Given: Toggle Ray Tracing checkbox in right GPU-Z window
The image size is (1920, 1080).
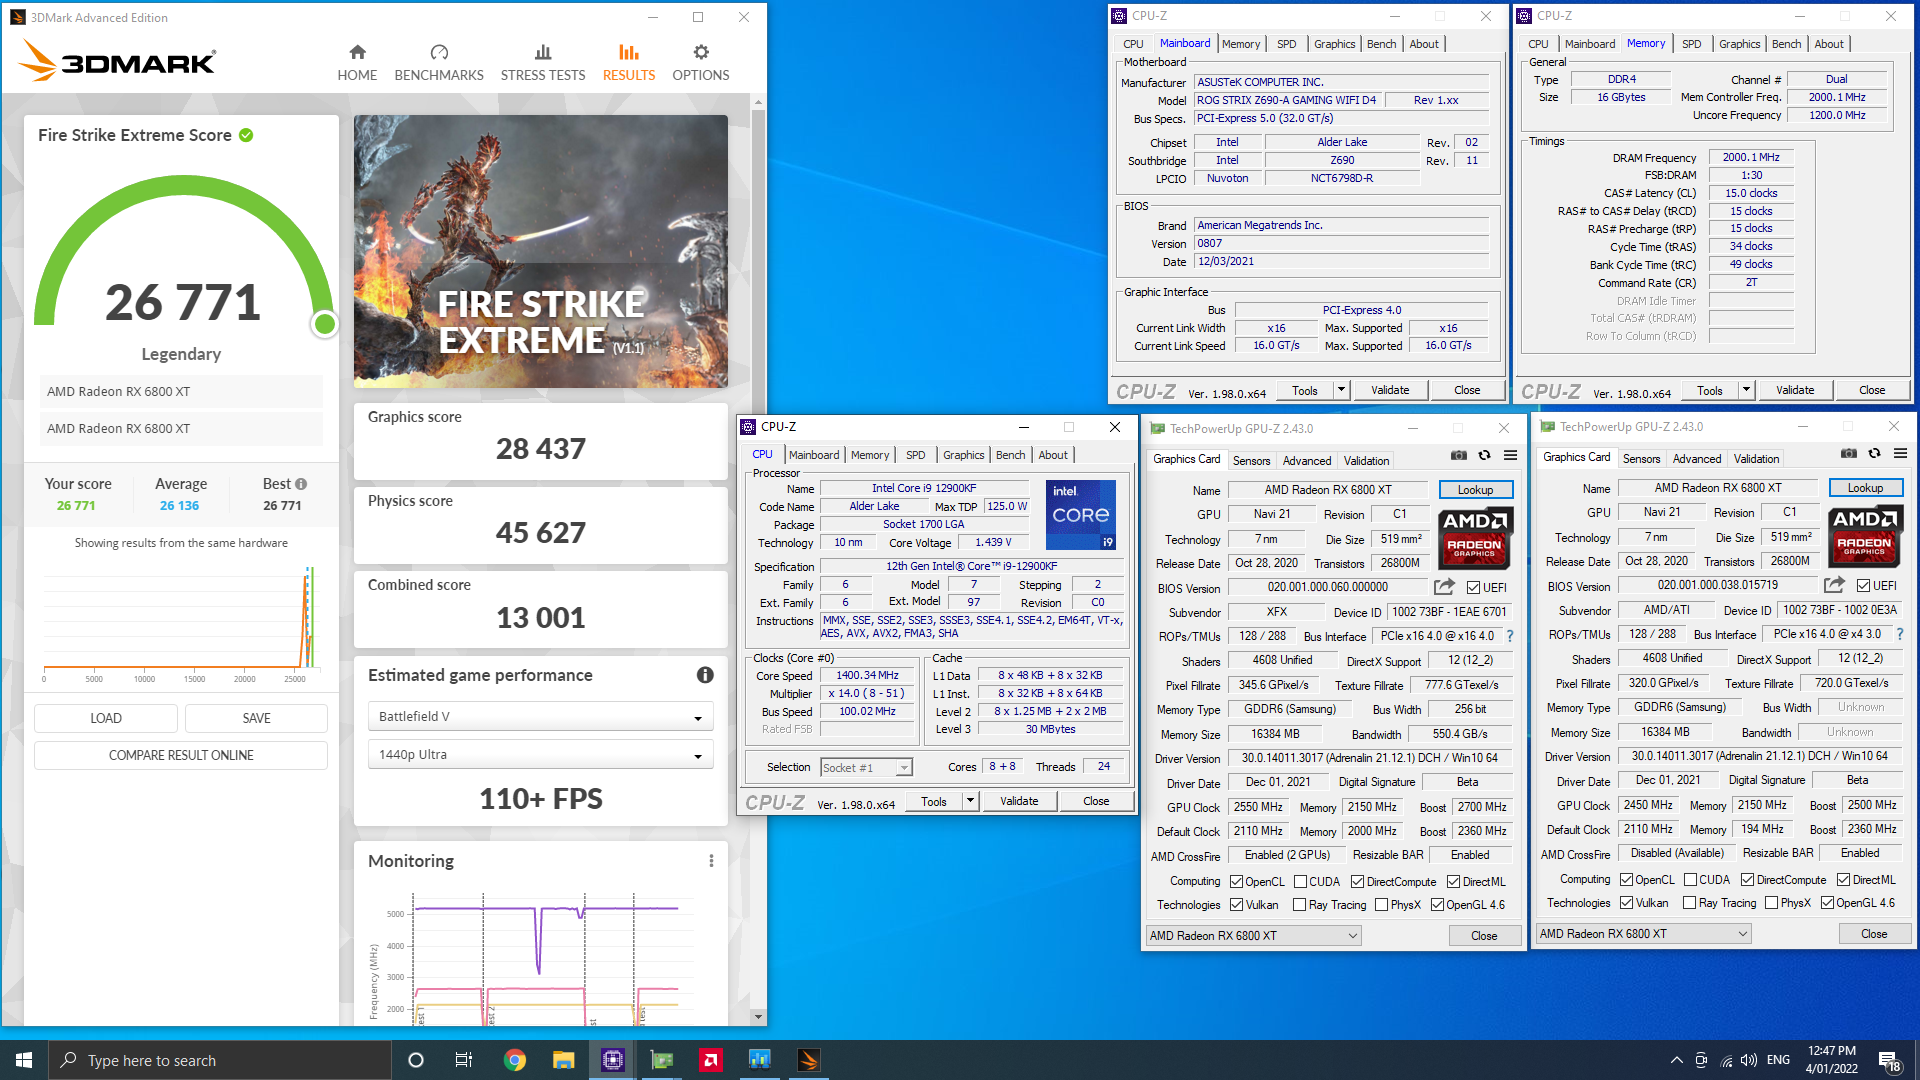Looking at the screenshot, I should (1690, 903).
